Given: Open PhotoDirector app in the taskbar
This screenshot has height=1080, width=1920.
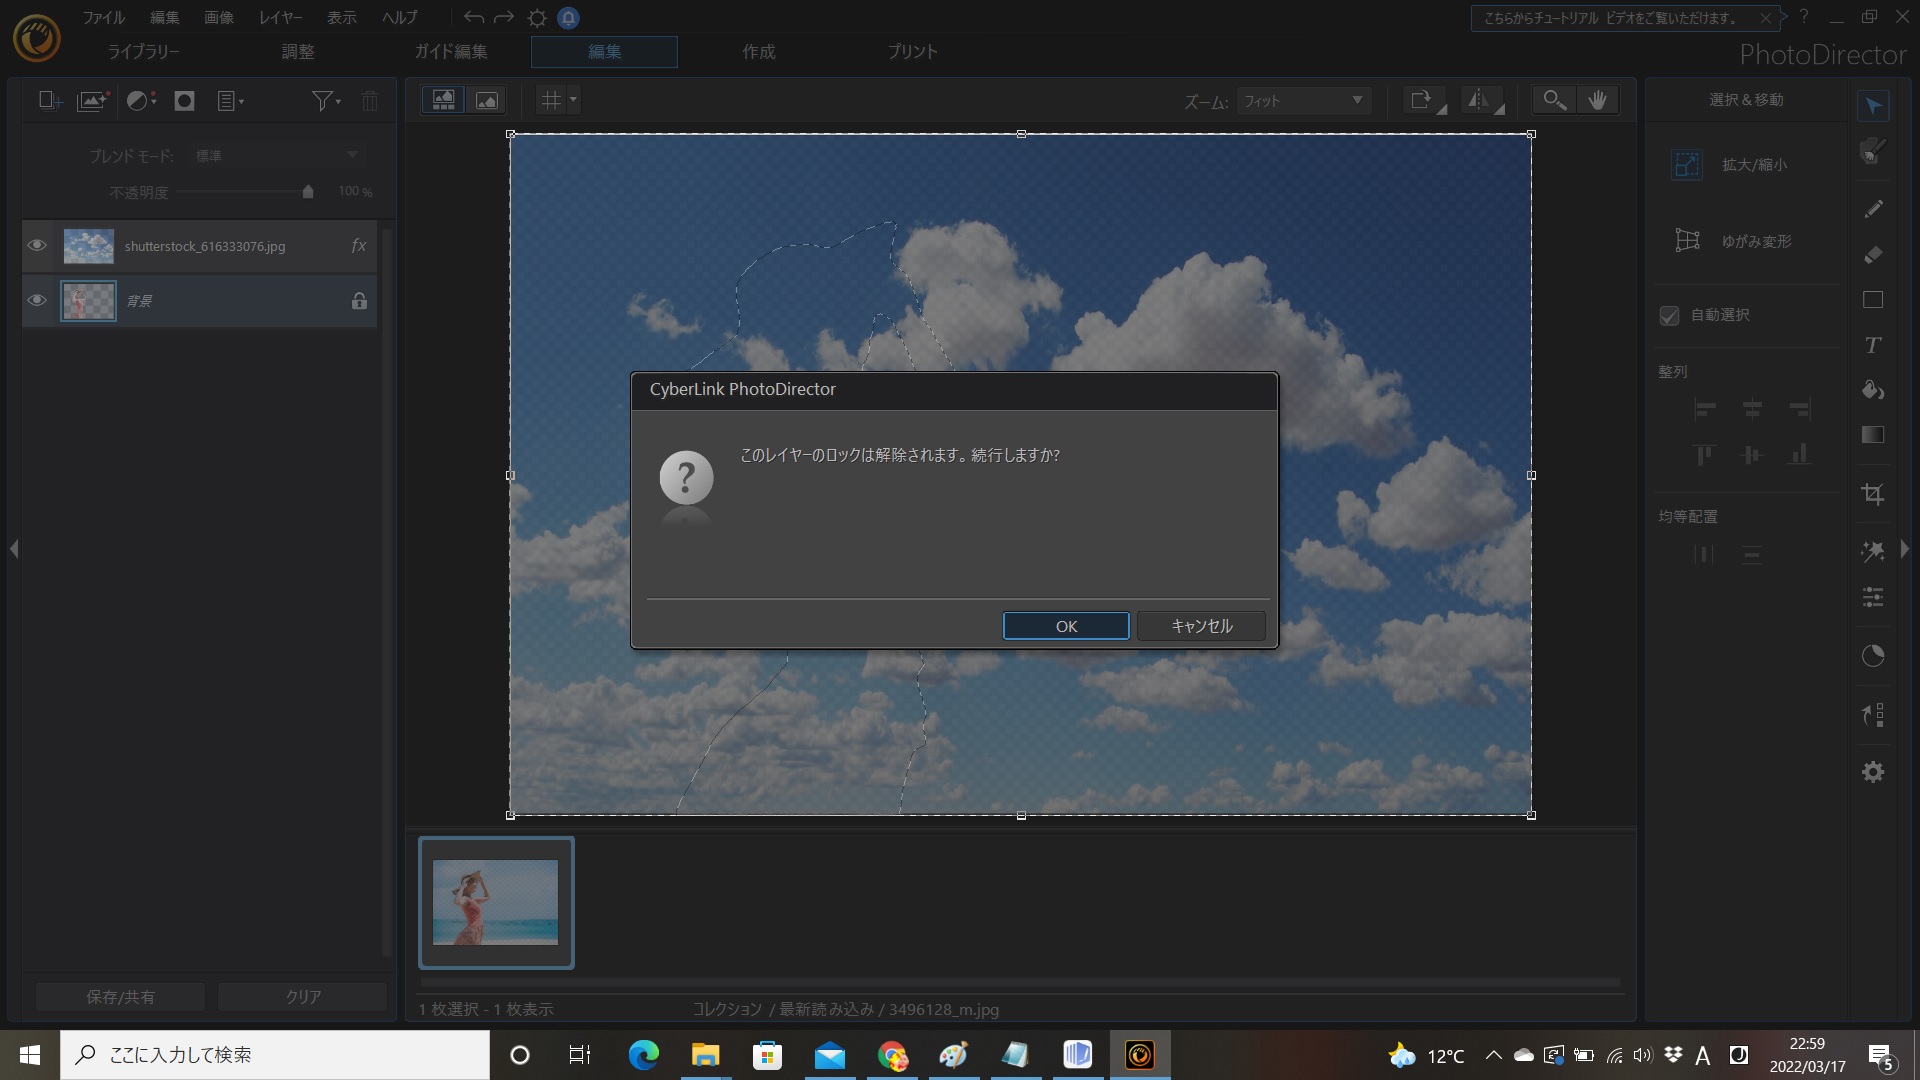Looking at the screenshot, I should click(1139, 1055).
